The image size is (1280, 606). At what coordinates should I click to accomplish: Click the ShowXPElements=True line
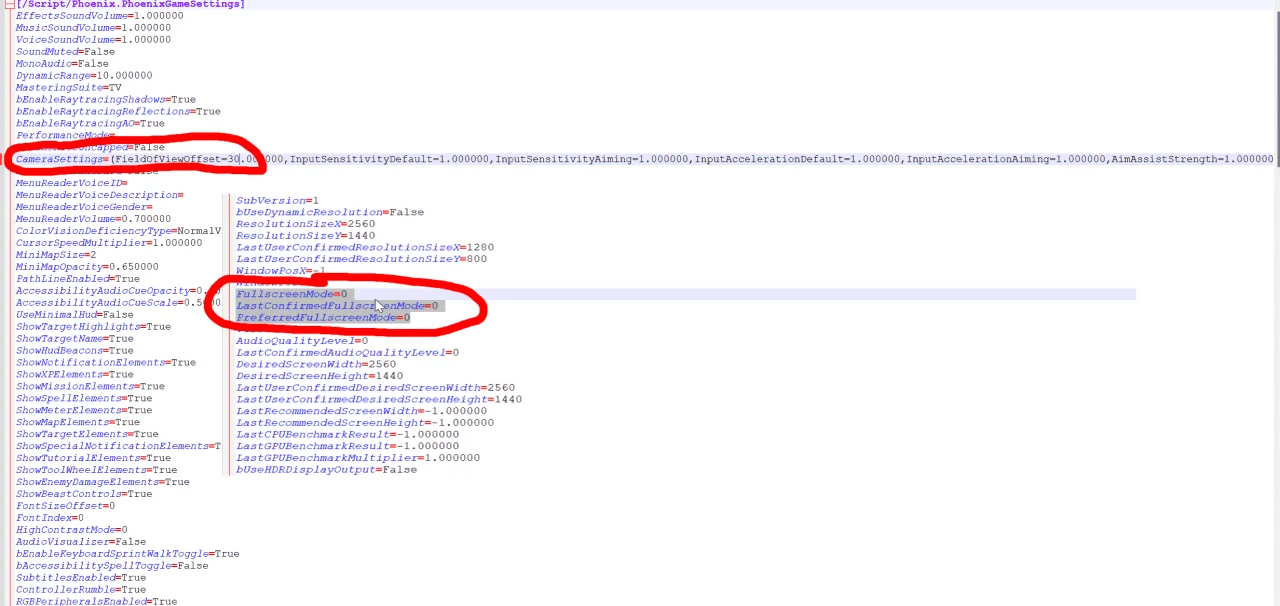point(75,376)
